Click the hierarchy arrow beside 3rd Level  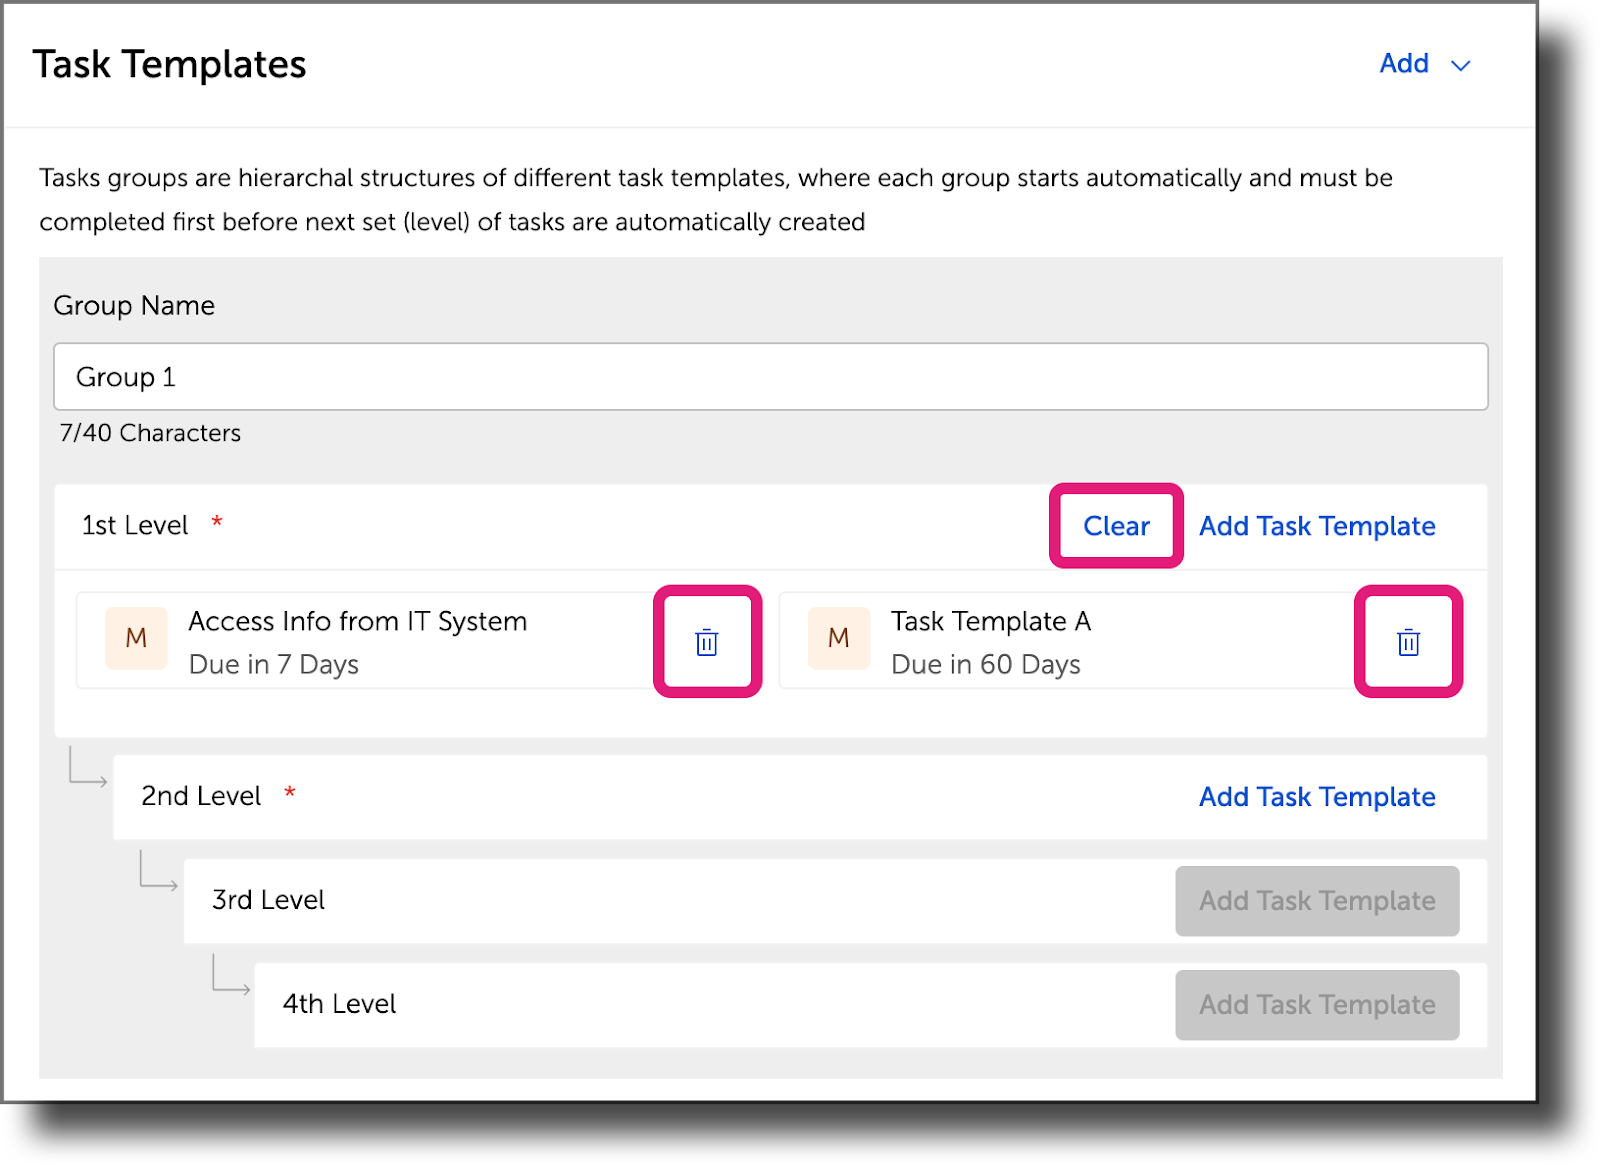pyautogui.click(x=158, y=871)
